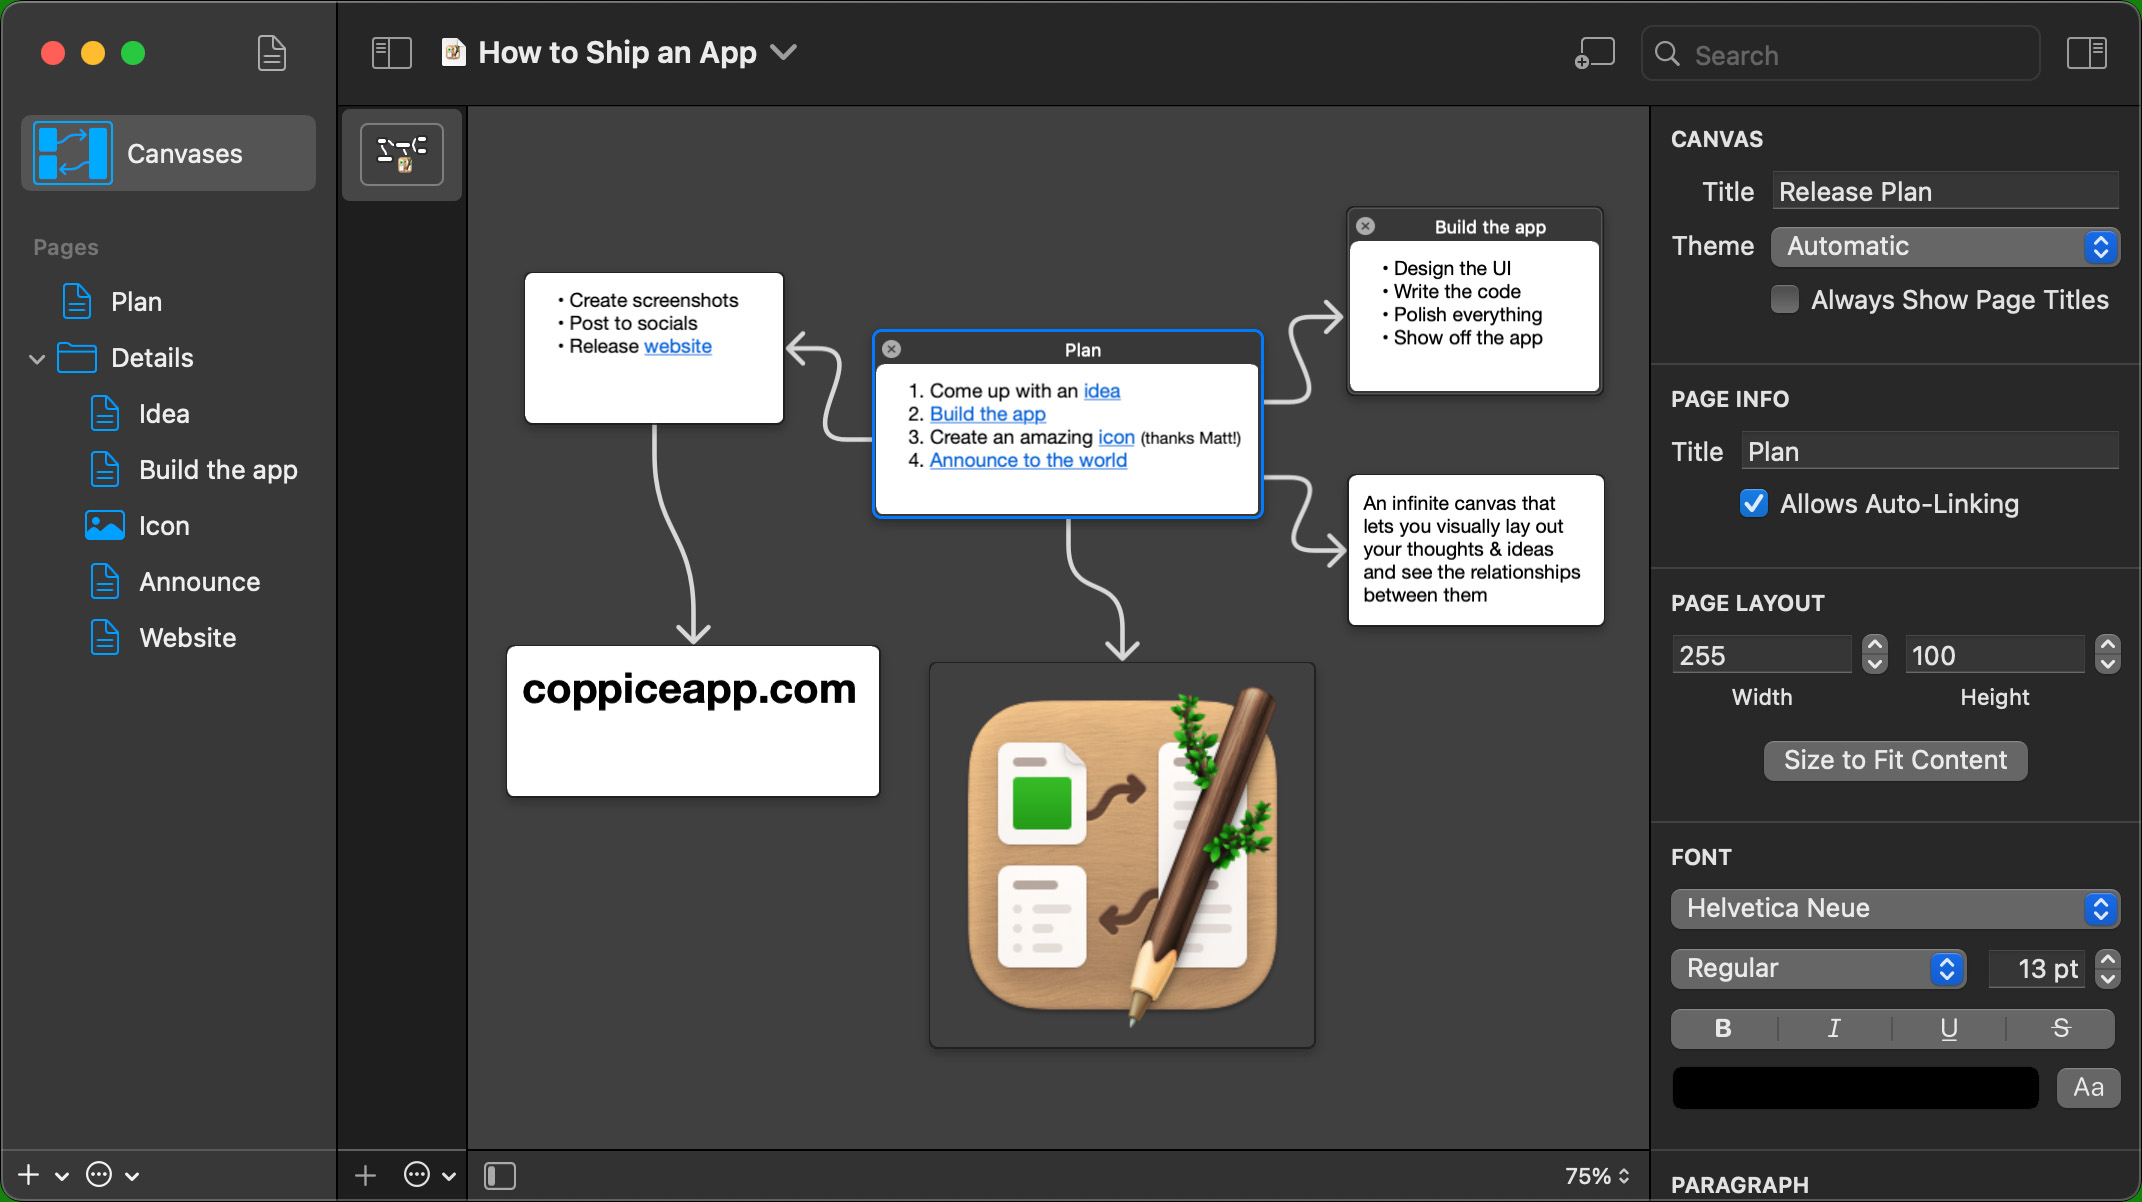Open the Helvetica Neue font dropdown

pyautogui.click(x=1894, y=908)
